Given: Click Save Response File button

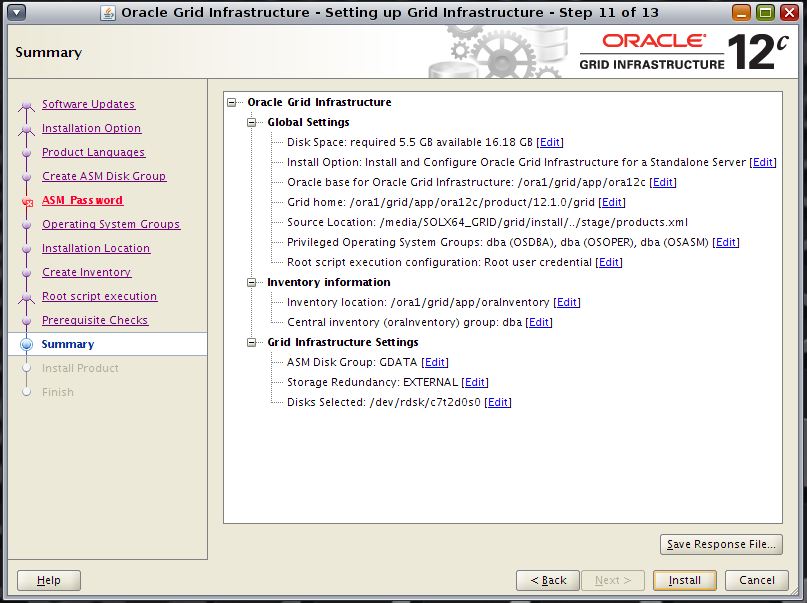Looking at the screenshot, I should [721, 544].
